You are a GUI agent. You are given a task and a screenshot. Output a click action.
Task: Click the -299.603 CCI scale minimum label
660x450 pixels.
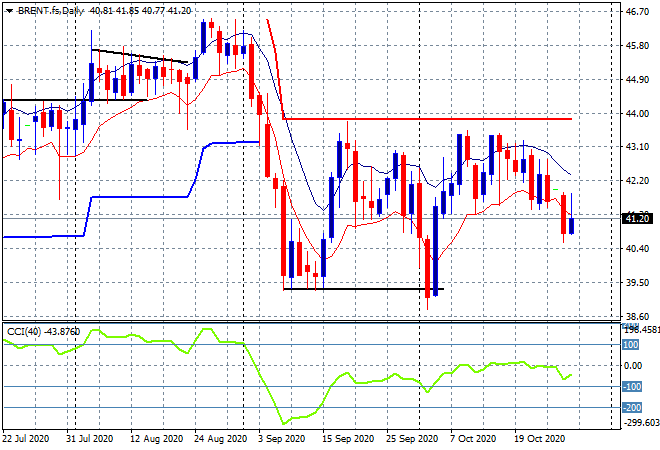pos(641,422)
